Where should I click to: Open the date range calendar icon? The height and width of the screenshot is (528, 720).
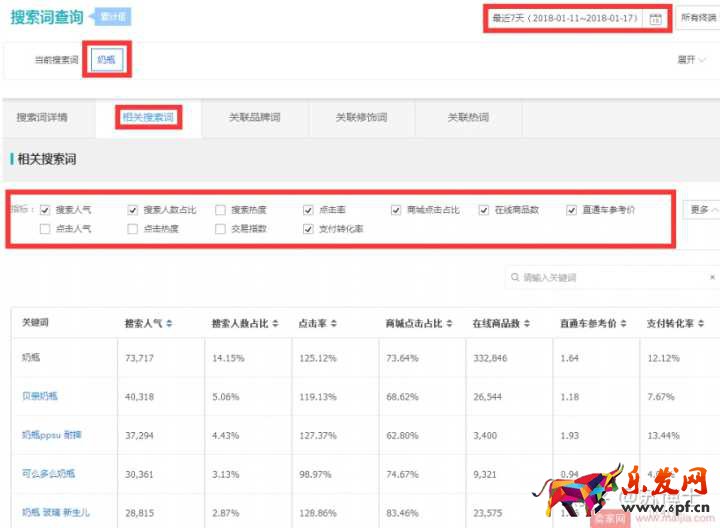click(655, 18)
